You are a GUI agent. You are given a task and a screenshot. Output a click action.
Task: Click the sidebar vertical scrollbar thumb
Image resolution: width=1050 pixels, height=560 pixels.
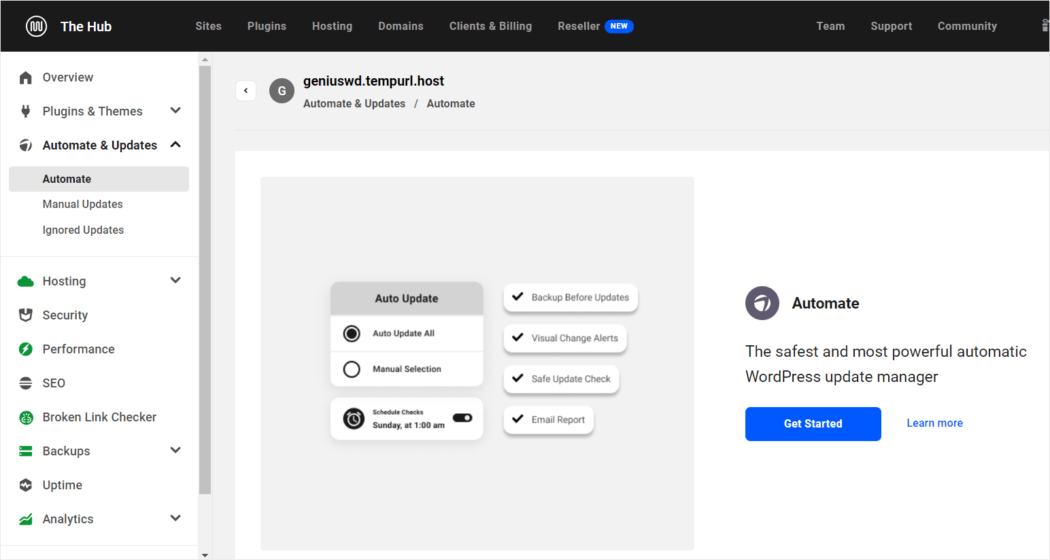coord(205,279)
